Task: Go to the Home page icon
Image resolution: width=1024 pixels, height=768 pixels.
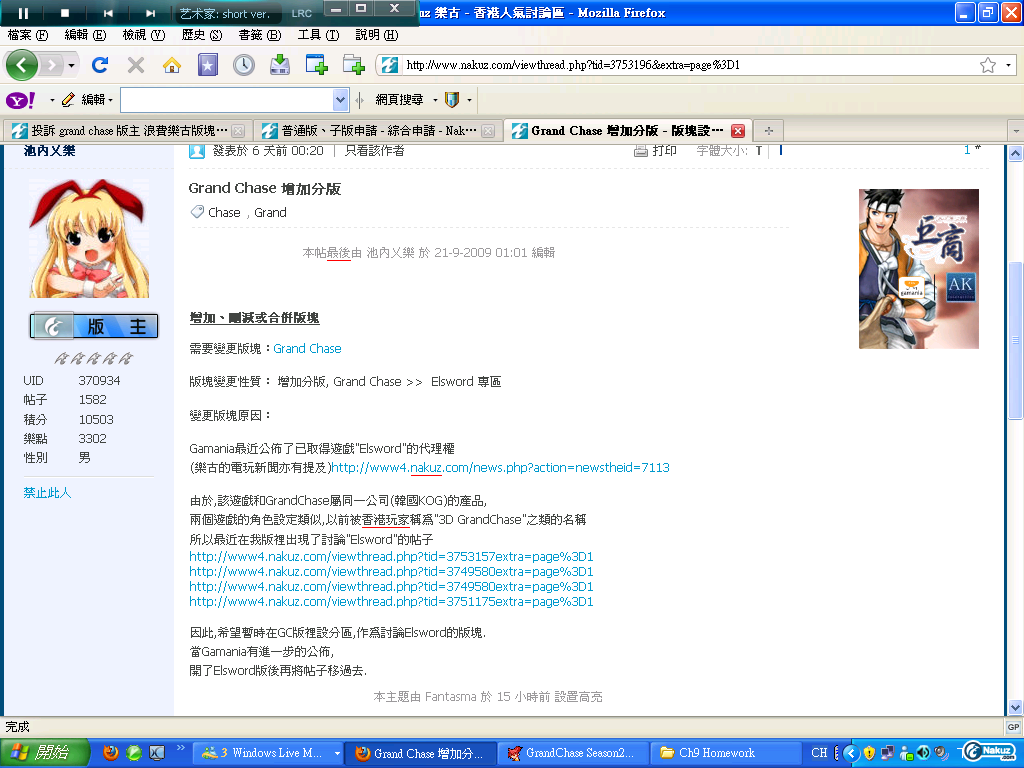Action: (x=172, y=65)
